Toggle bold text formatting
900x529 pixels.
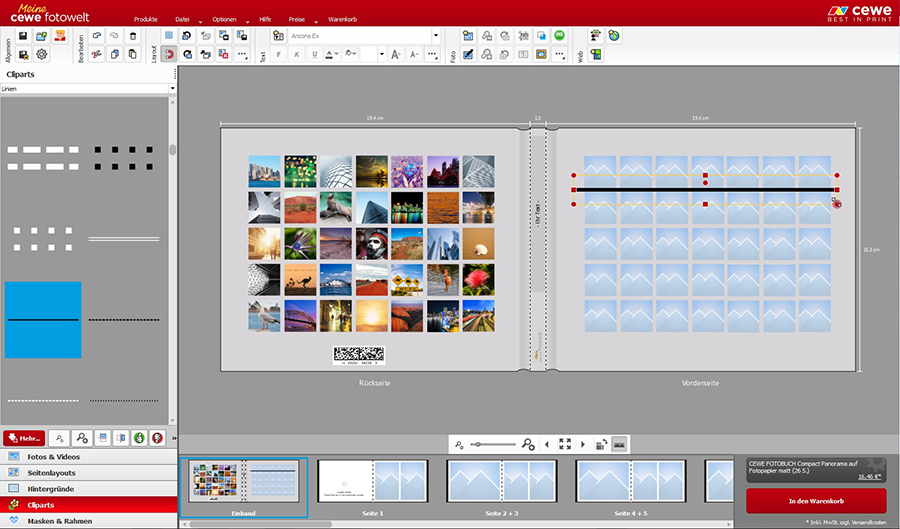click(x=279, y=54)
